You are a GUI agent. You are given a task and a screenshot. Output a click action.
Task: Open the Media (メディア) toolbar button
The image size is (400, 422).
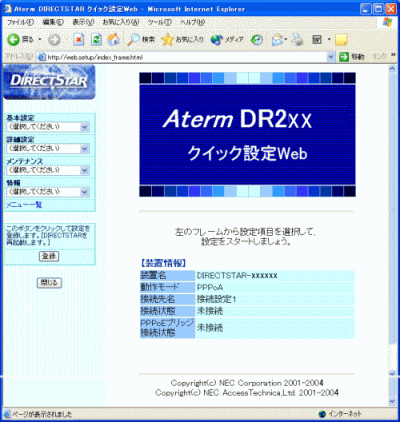(227, 40)
